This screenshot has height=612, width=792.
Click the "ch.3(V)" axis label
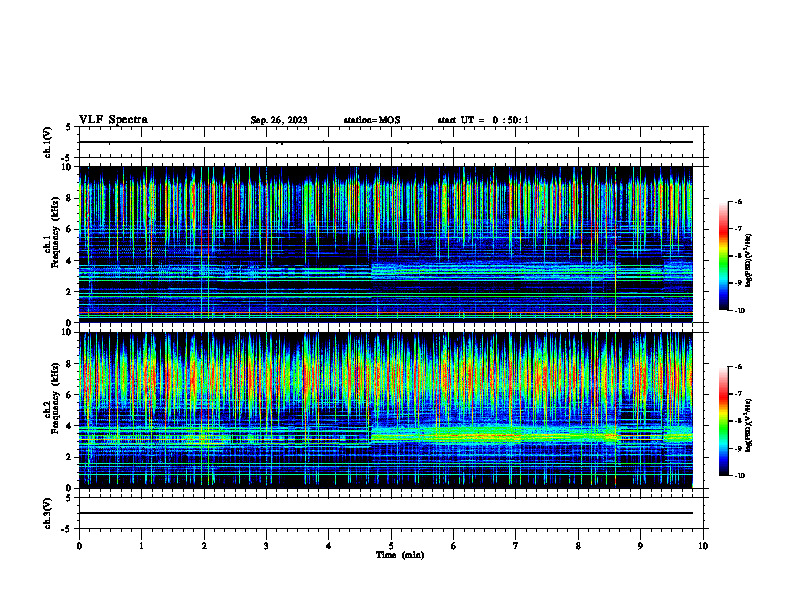pyautogui.click(x=48, y=513)
